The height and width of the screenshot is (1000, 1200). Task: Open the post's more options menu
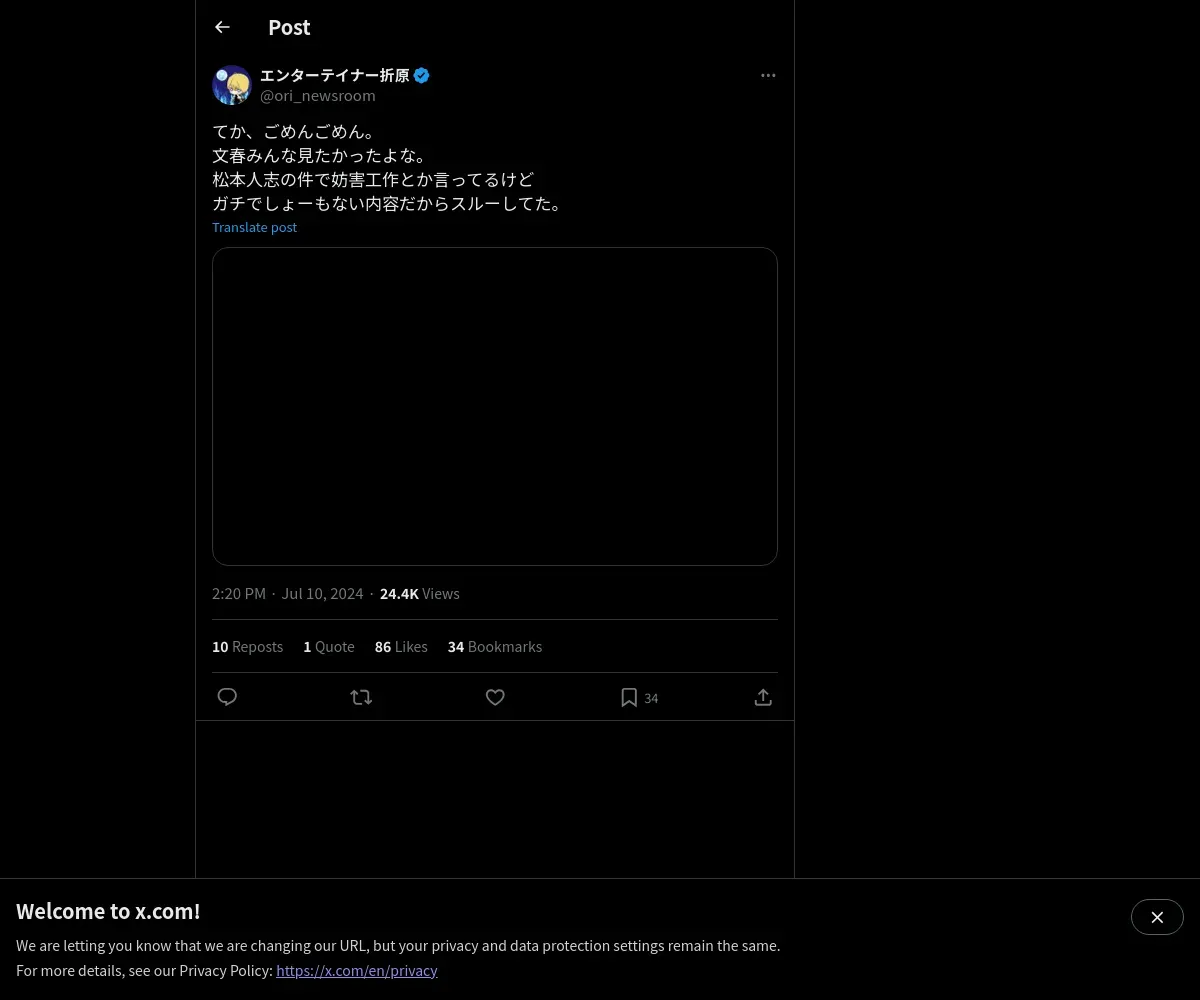768,75
